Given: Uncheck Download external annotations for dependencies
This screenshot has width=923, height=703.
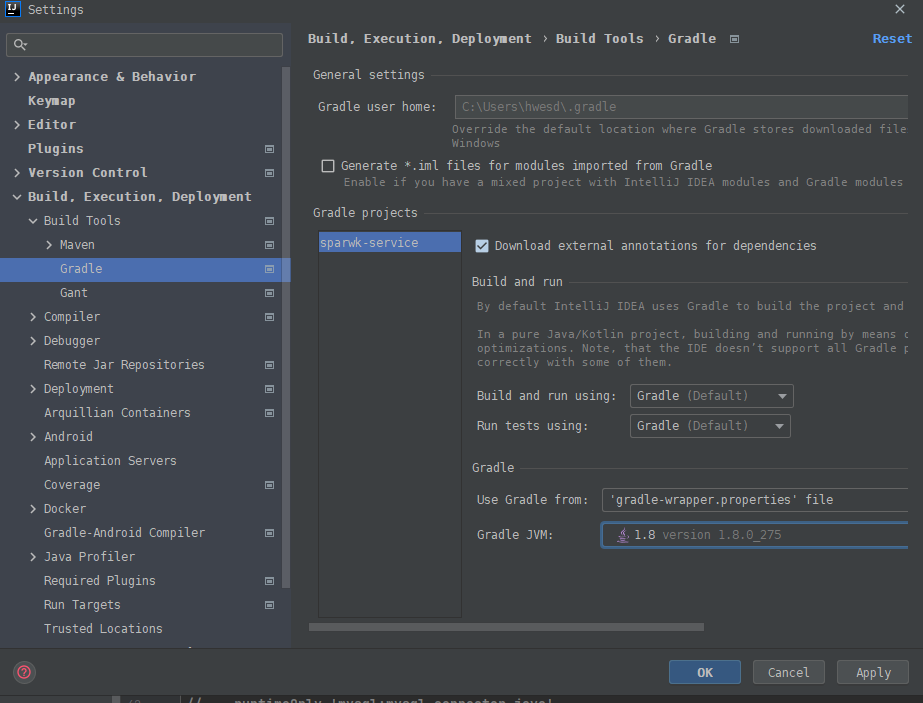Looking at the screenshot, I should (482, 246).
